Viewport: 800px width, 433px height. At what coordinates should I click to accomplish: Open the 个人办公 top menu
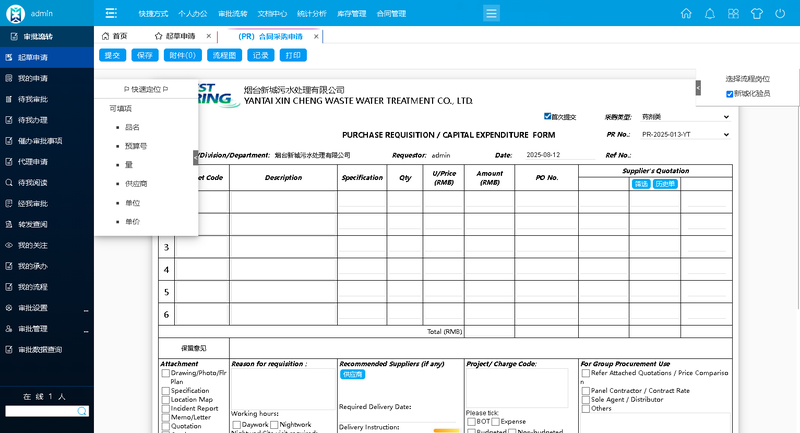[193, 14]
